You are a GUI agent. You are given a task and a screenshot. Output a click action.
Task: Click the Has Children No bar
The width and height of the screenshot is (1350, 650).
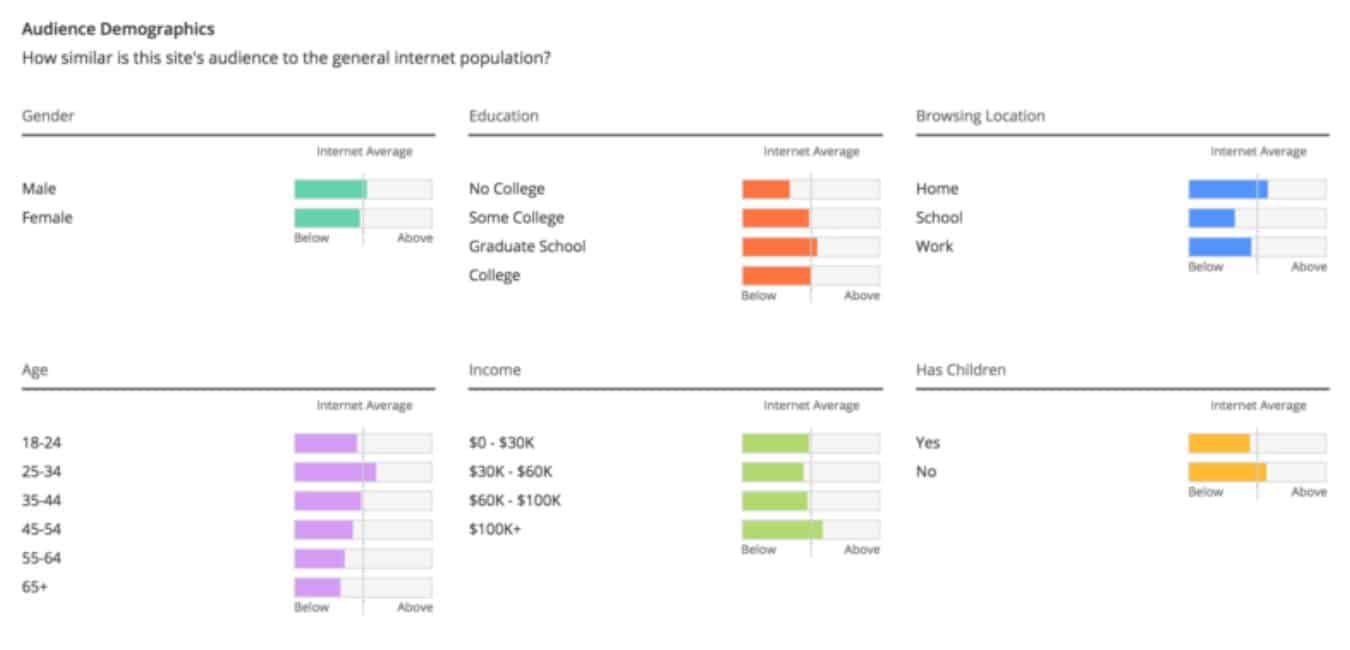(1227, 472)
